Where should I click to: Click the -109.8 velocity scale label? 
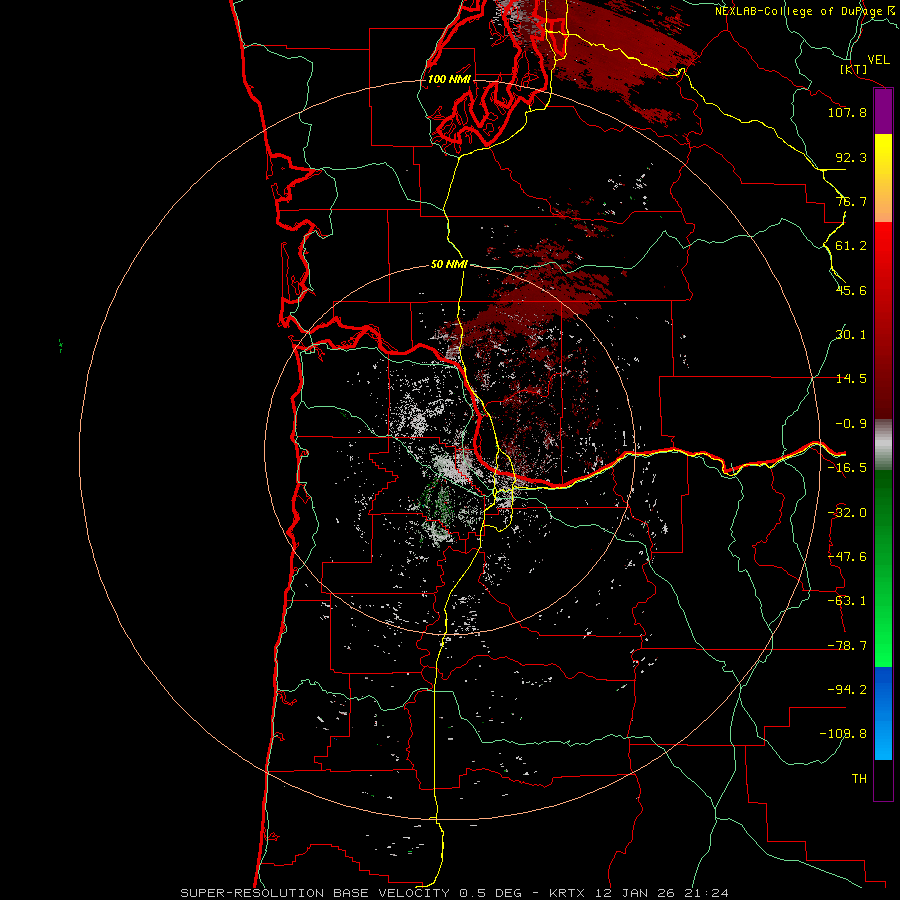(x=843, y=734)
